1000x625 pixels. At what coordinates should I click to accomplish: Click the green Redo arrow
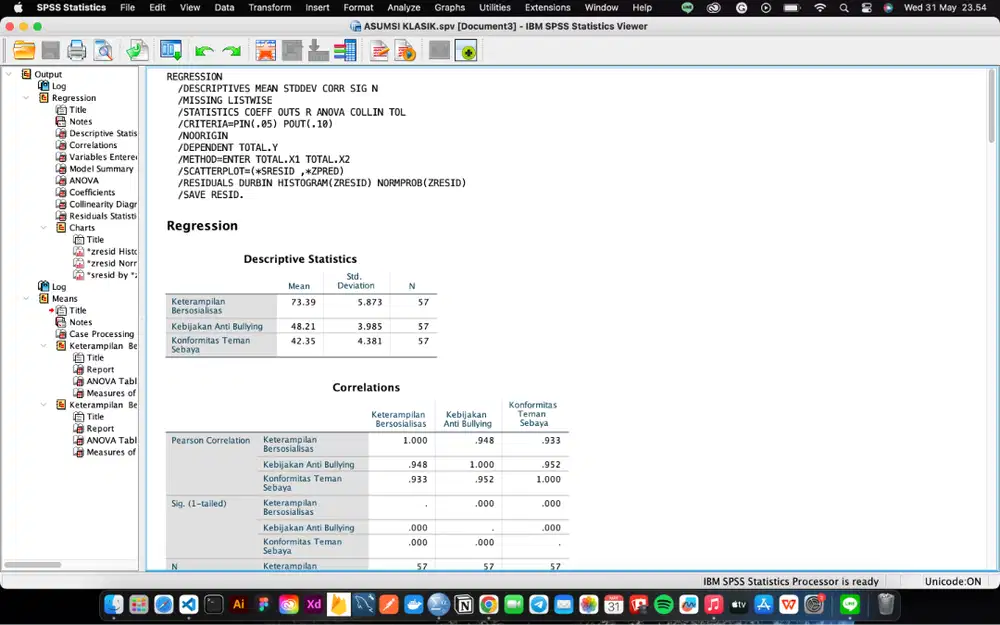tap(232, 50)
